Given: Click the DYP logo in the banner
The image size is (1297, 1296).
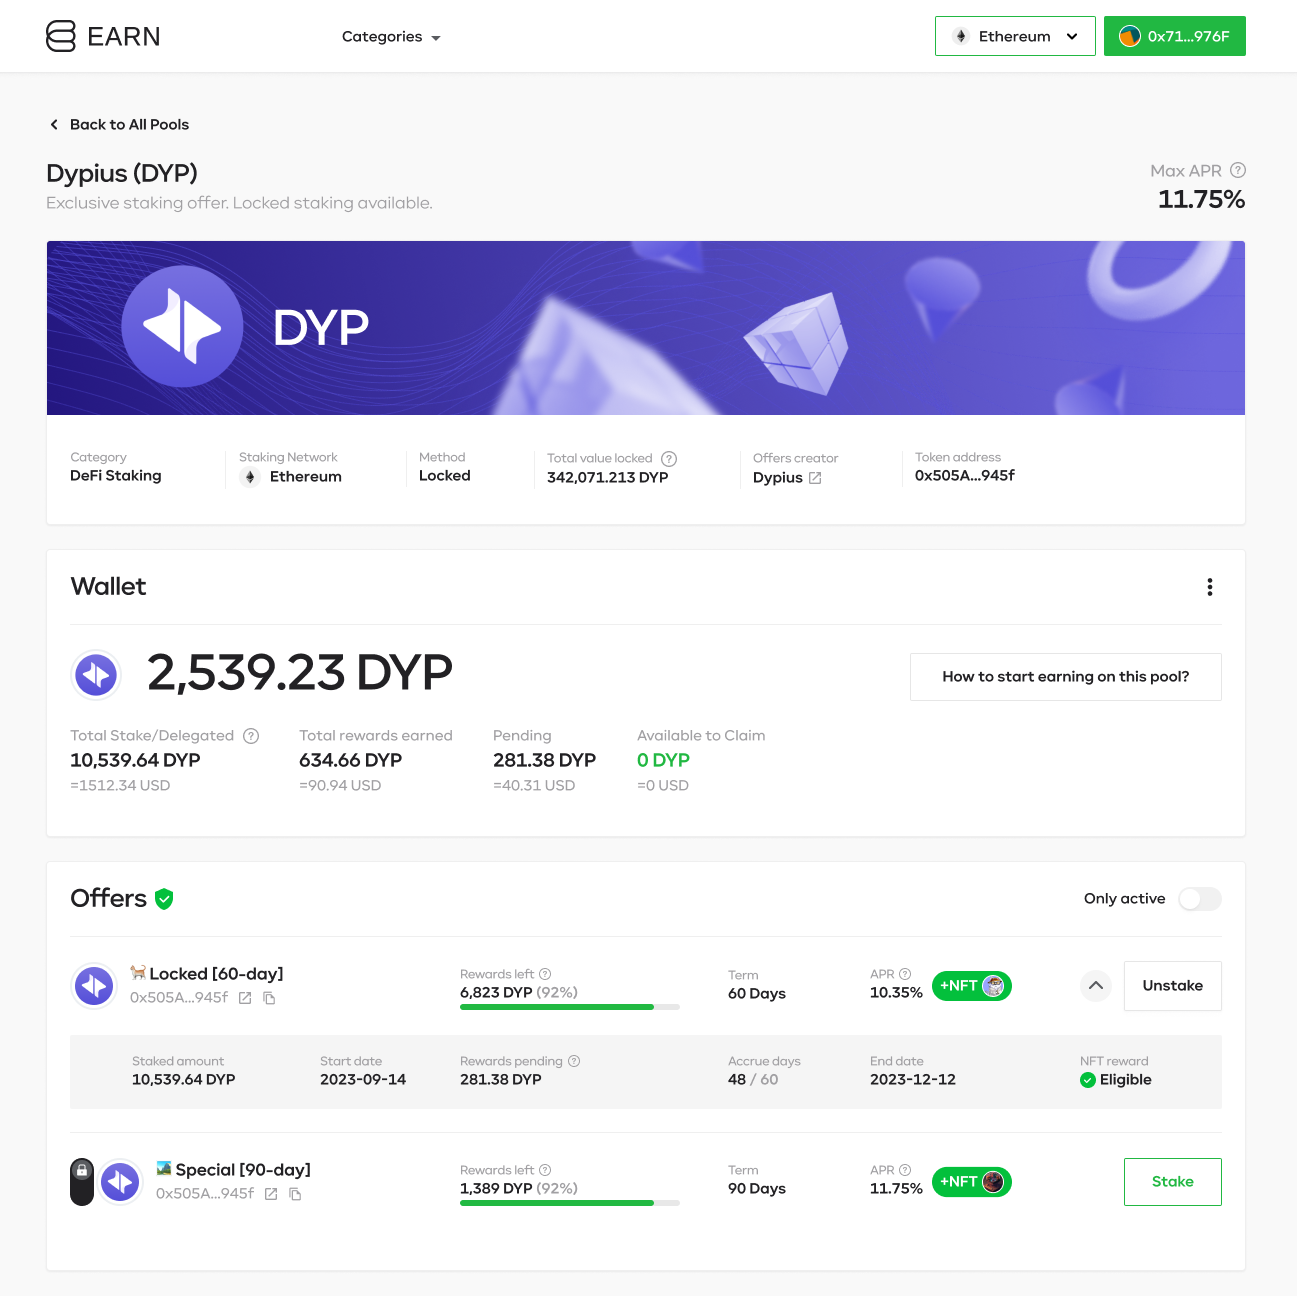Looking at the screenshot, I should tap(182, 326).
